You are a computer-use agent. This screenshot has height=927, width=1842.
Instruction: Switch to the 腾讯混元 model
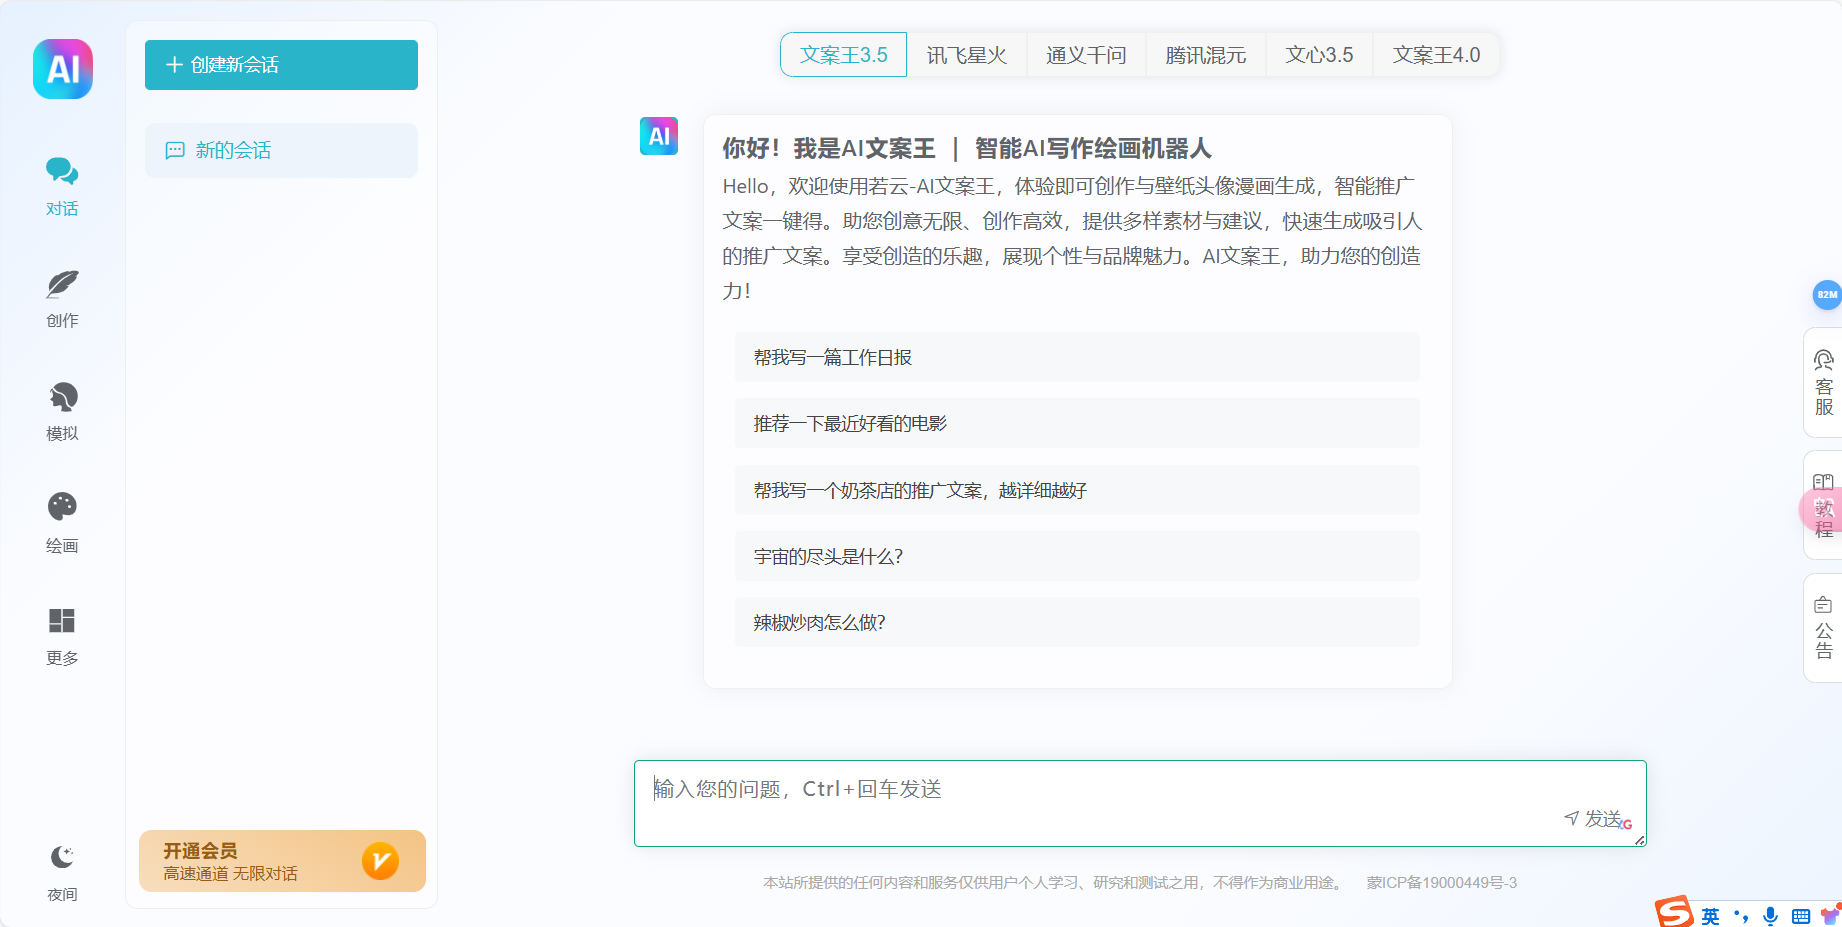[1204, 55]
